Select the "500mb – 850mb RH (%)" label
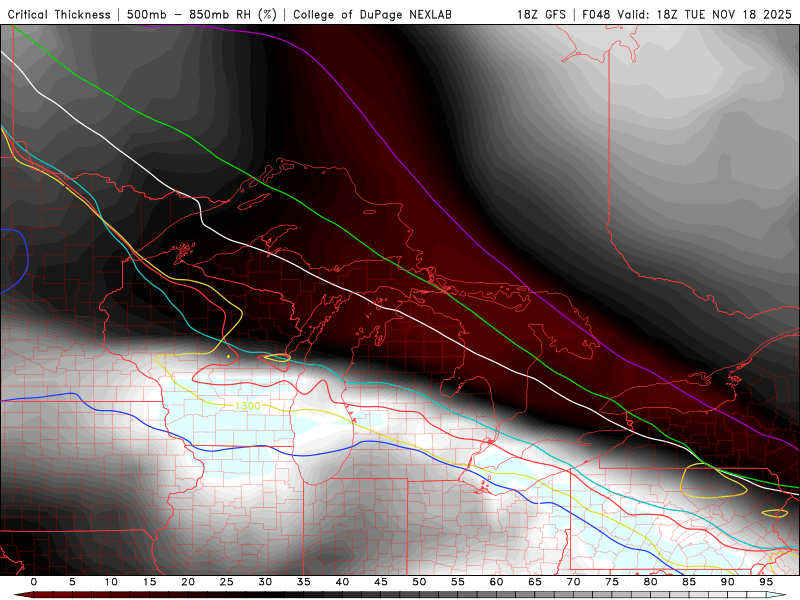The height and width of the screenshot is (600, 800). (x=202, y=14)
